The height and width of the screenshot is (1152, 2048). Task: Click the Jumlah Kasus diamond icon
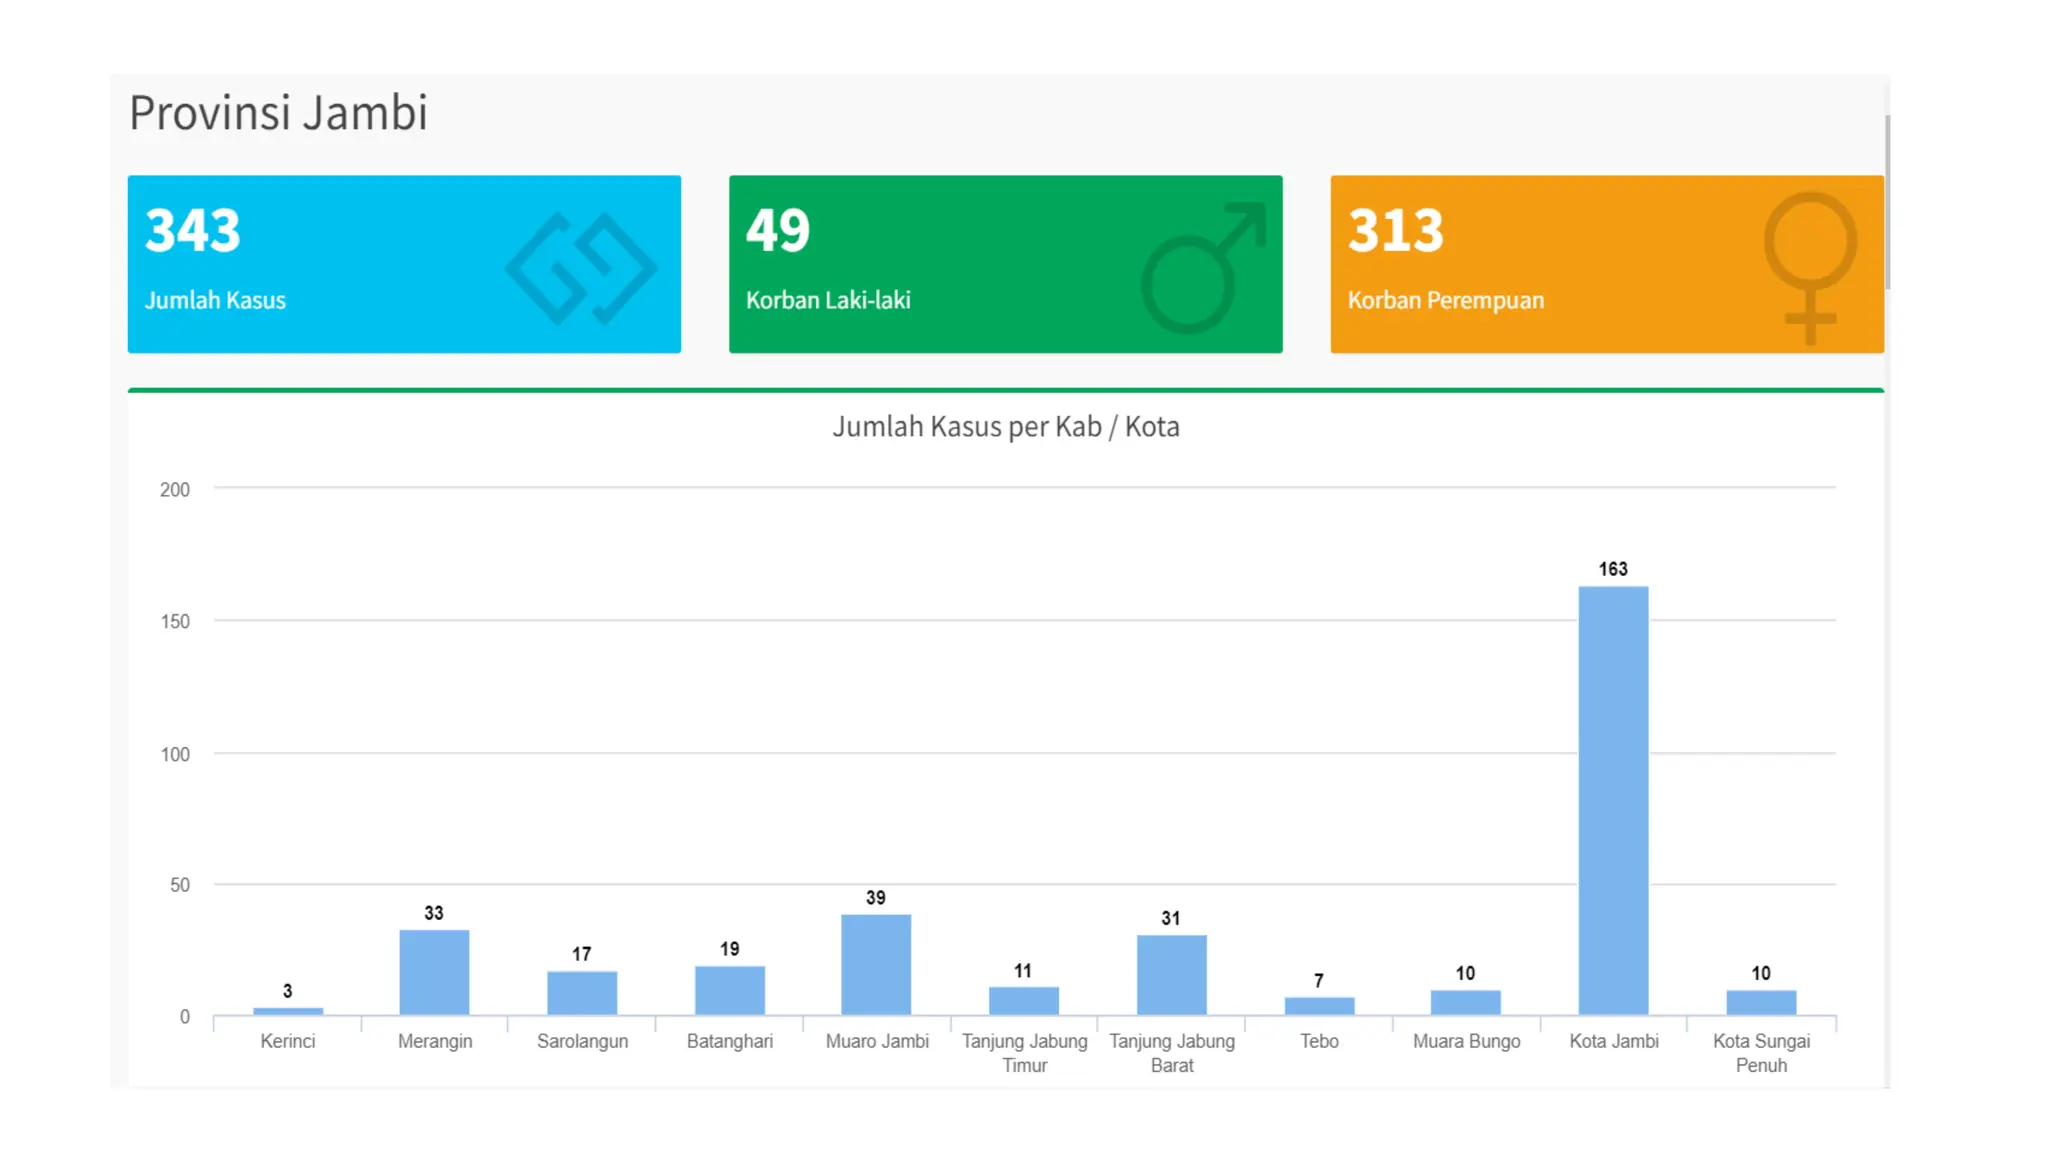[x=581, y=268]
